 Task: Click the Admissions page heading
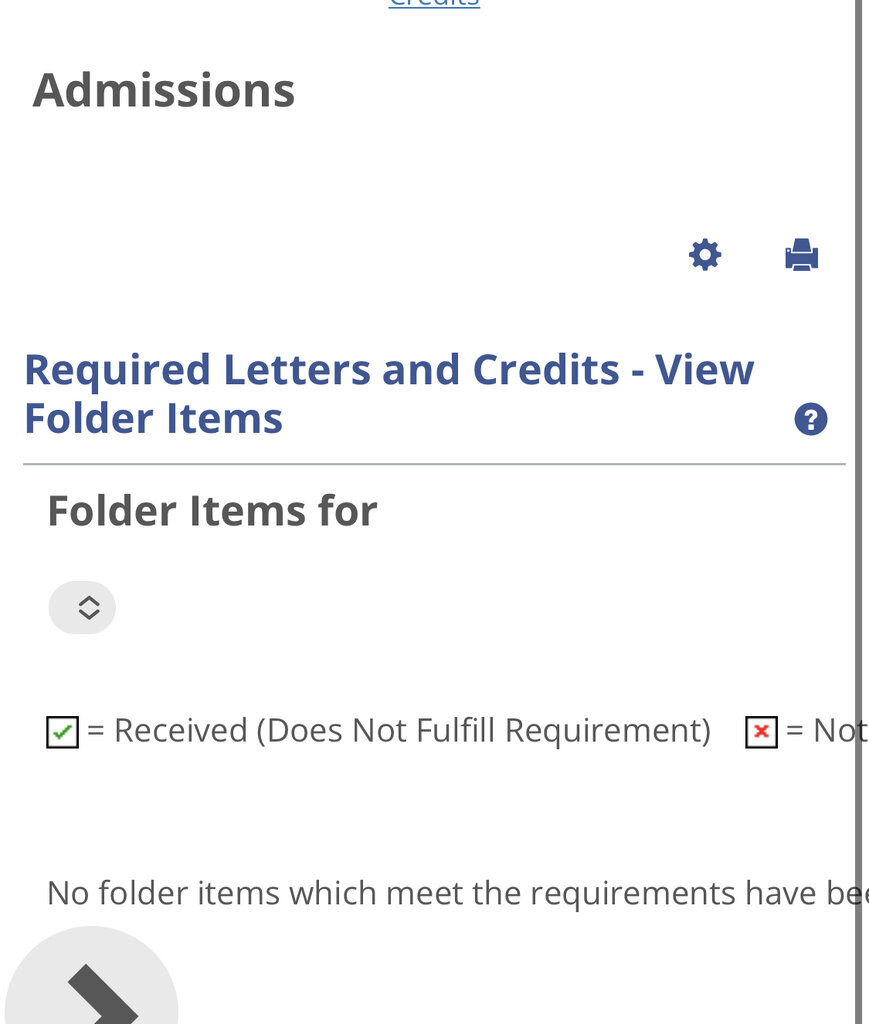tap(164, 91)
